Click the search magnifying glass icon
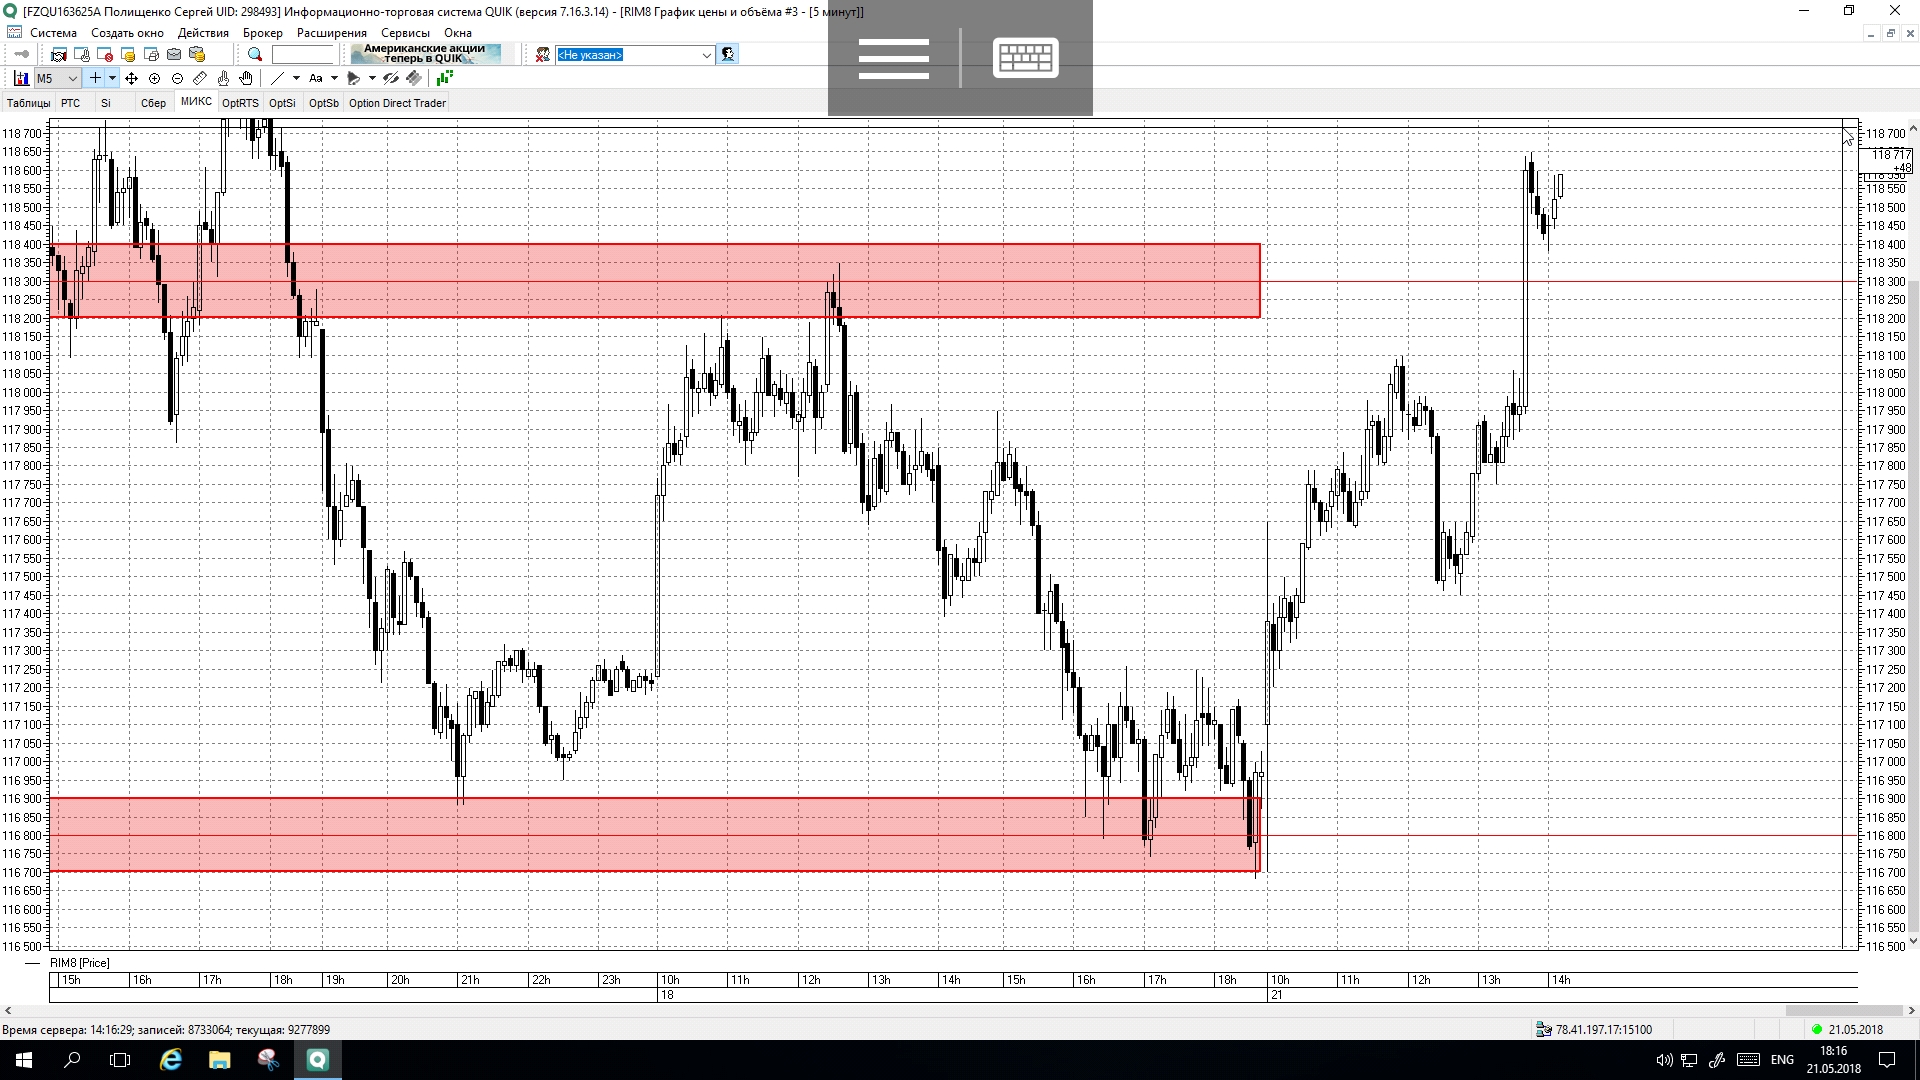The image size is (1920, 1080). coord(255,55)
